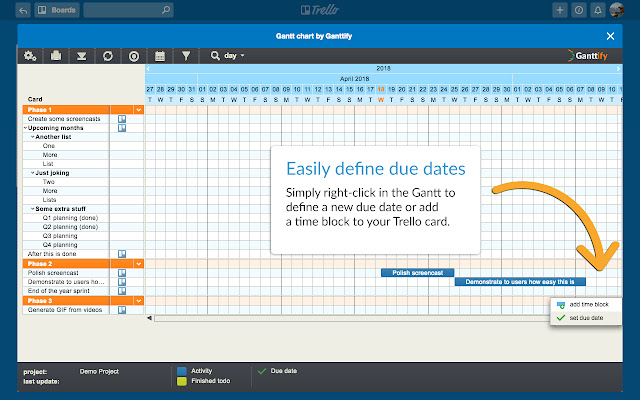Click the Demonstrate to users time block bar

point(520,282)
